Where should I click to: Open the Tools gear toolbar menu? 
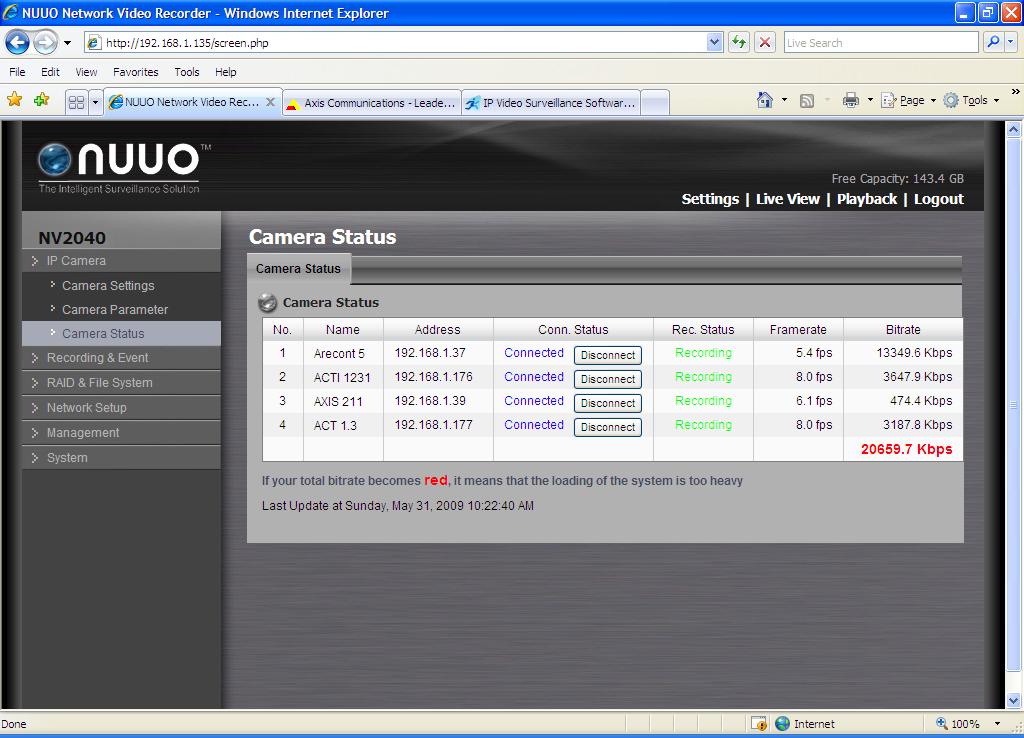[971, 100]
